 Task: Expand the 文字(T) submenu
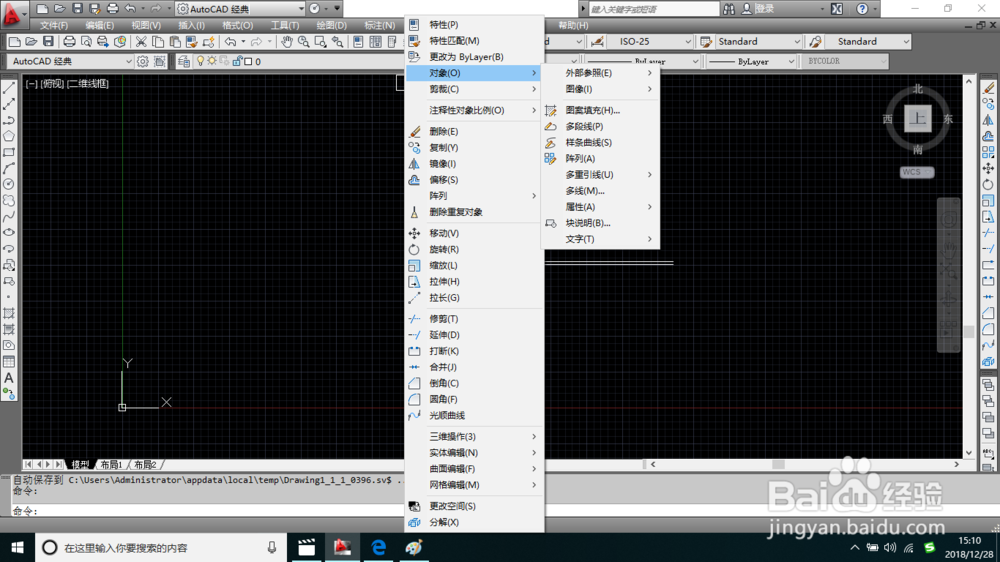coord(600,239)
